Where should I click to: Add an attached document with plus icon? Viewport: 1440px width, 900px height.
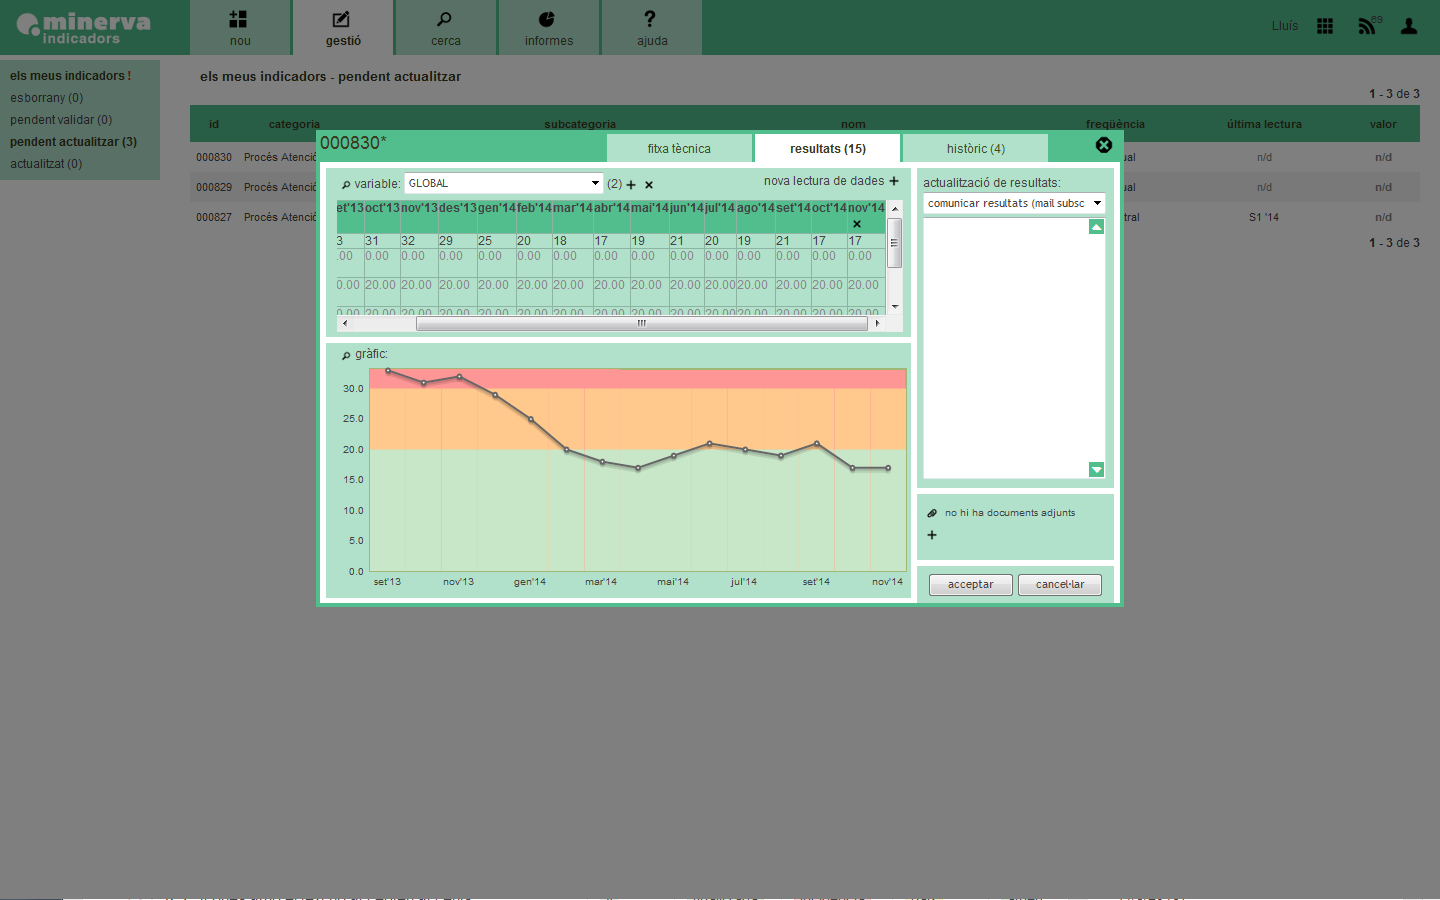[x=932, y=535]
